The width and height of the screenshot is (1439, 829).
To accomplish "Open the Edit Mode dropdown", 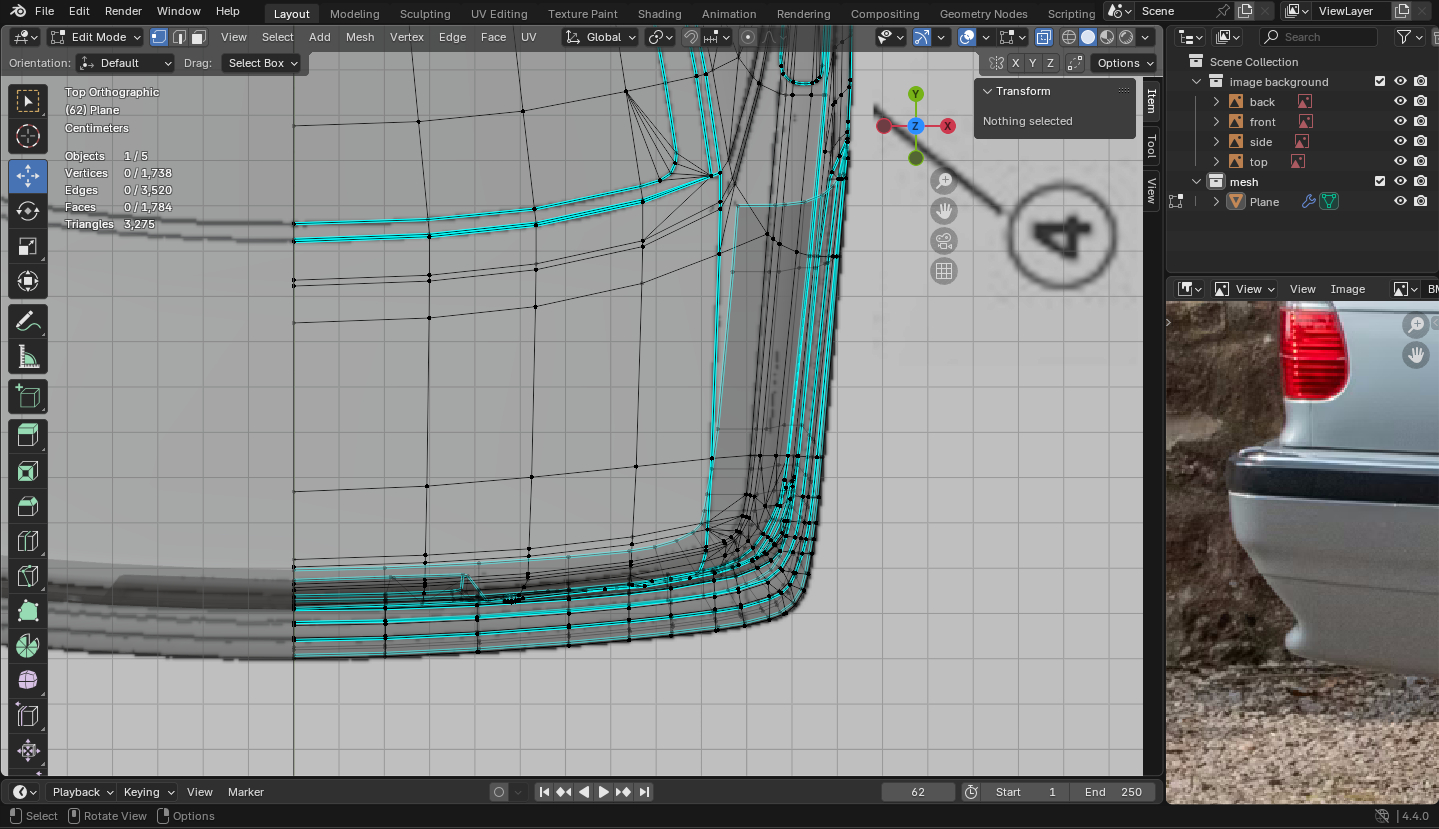I will pos(97,37).
